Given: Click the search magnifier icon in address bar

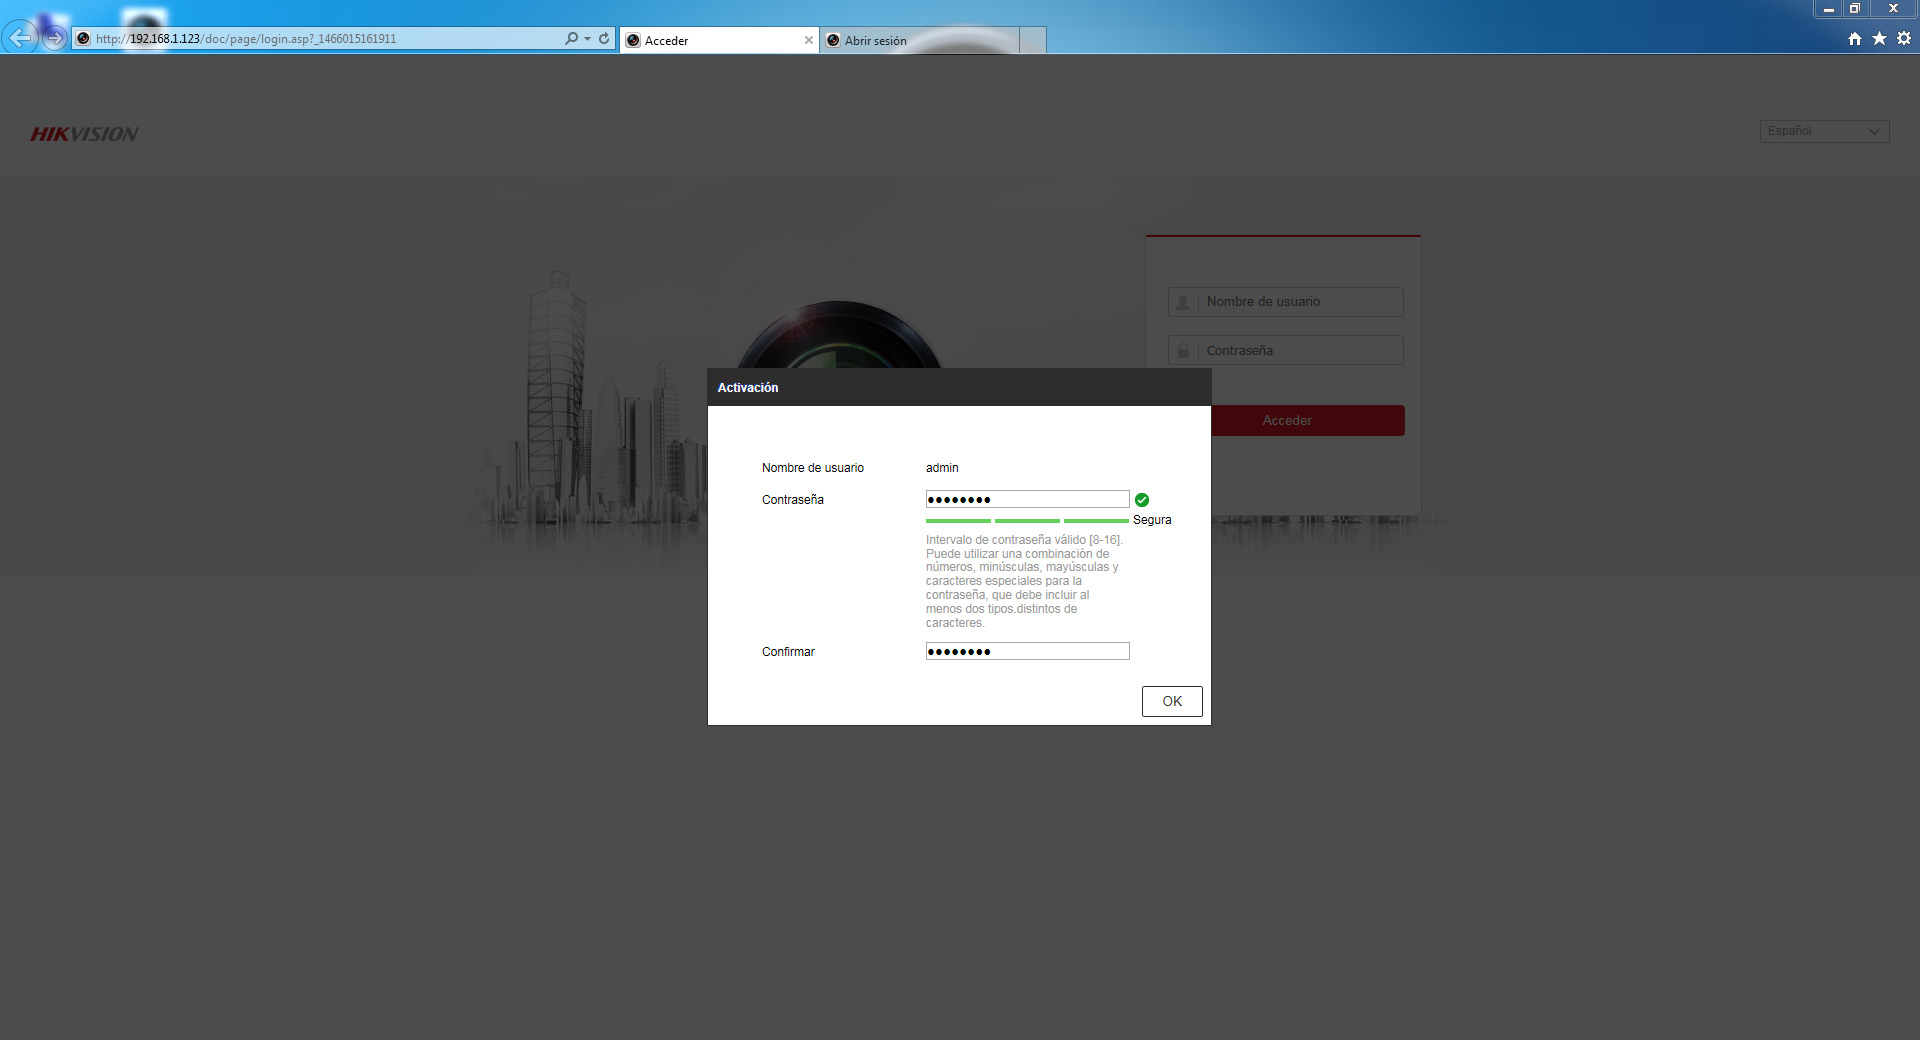Looking at the screenshot, I should coord(571,38).
